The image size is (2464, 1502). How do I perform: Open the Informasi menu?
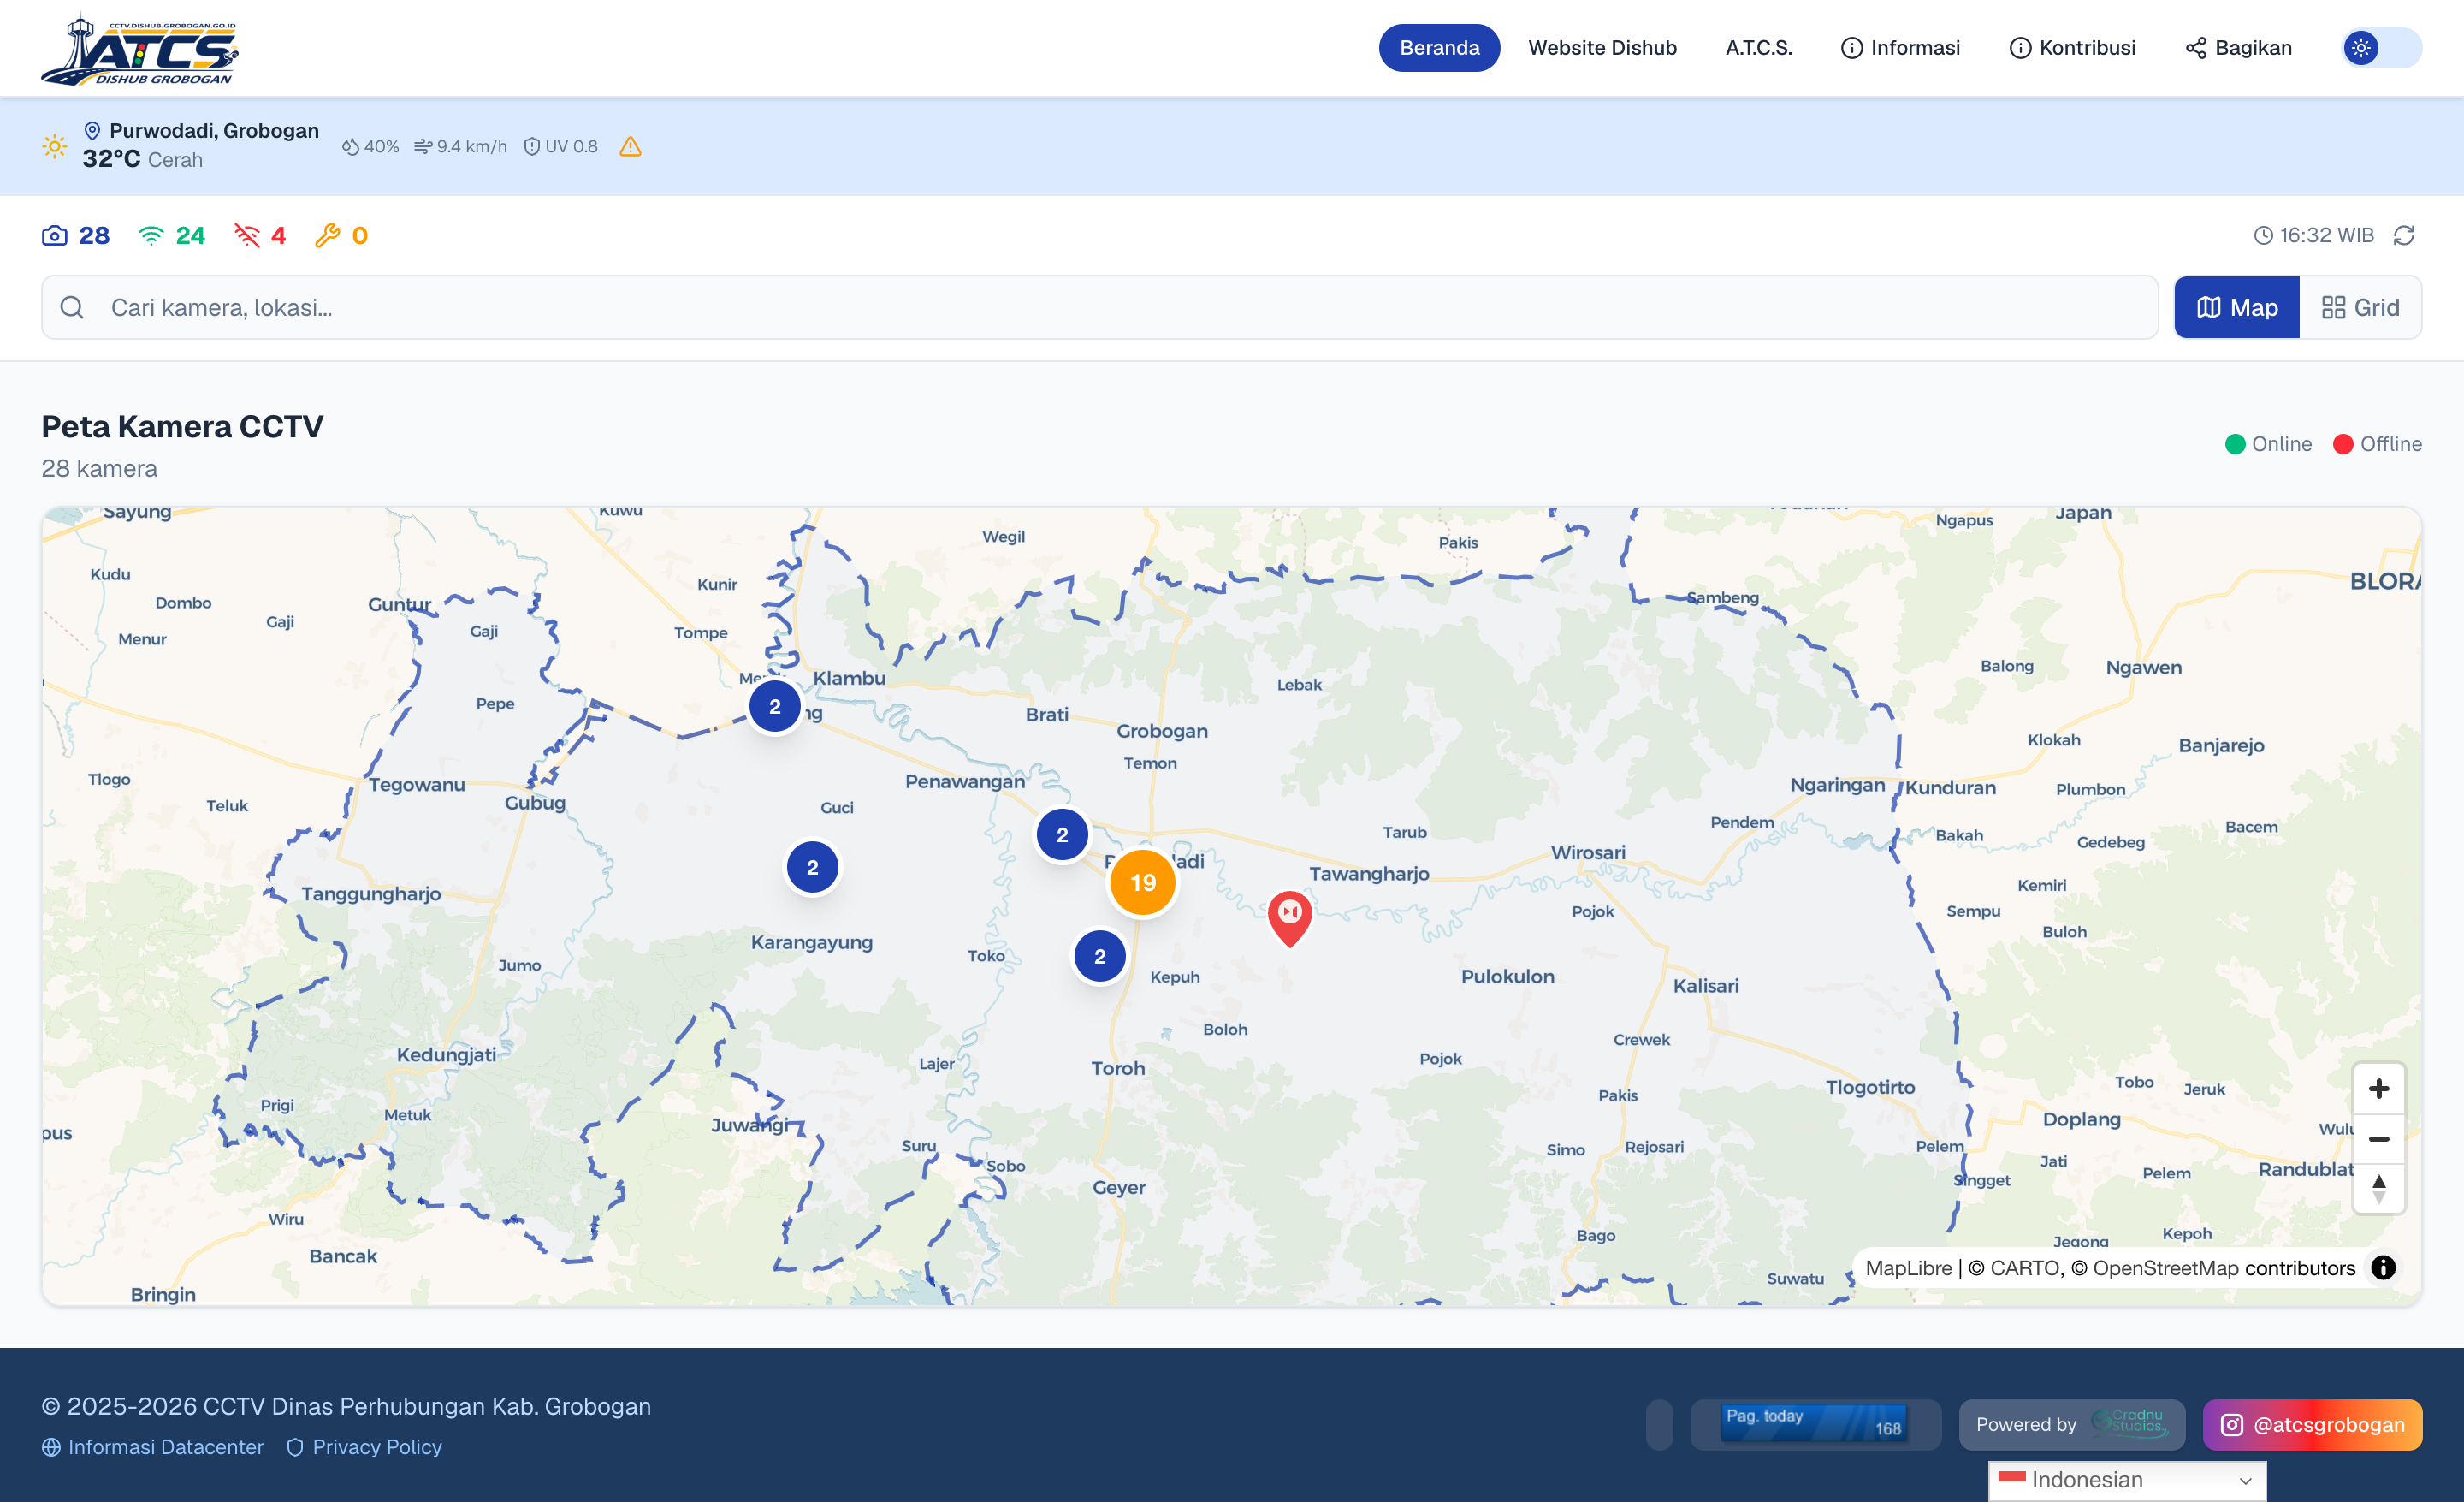click(x=1900, y=48)
